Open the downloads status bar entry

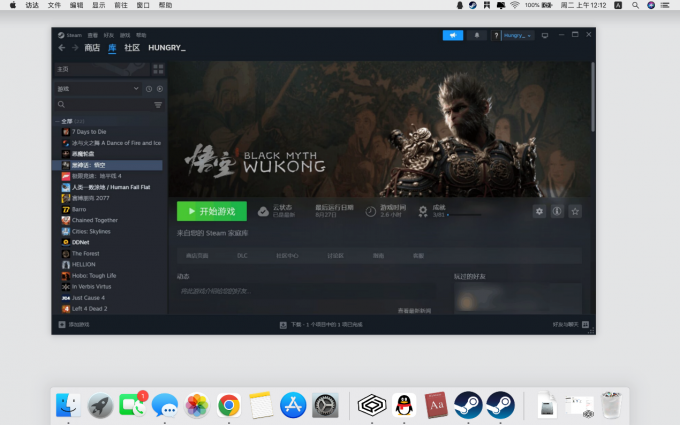coord(321,324)
